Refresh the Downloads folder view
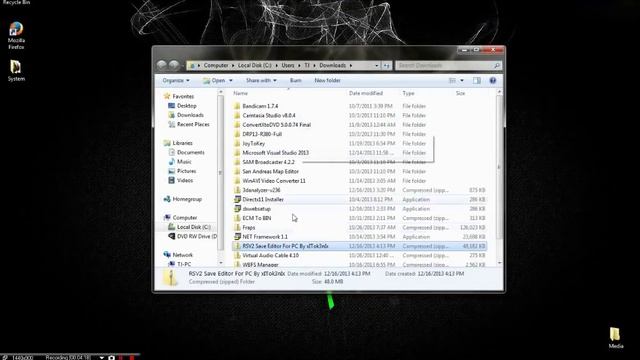This screenshot has height=360, width=640. tap(386, 65)
